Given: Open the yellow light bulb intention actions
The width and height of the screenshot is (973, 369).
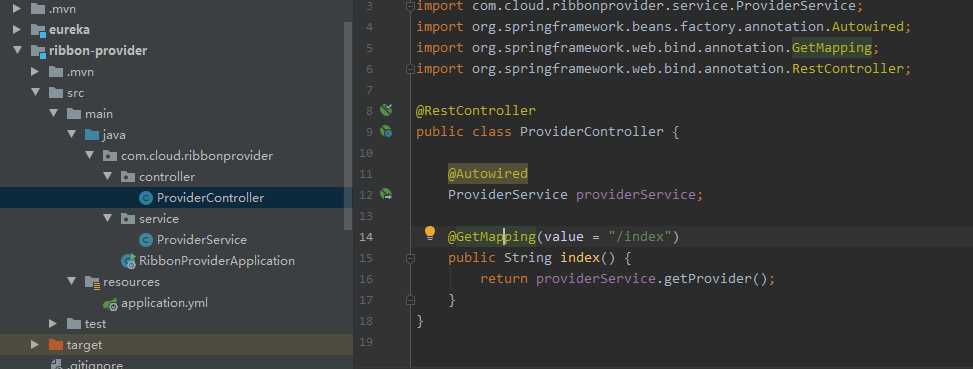Looking at the screenshot, I should coord(429,233).
